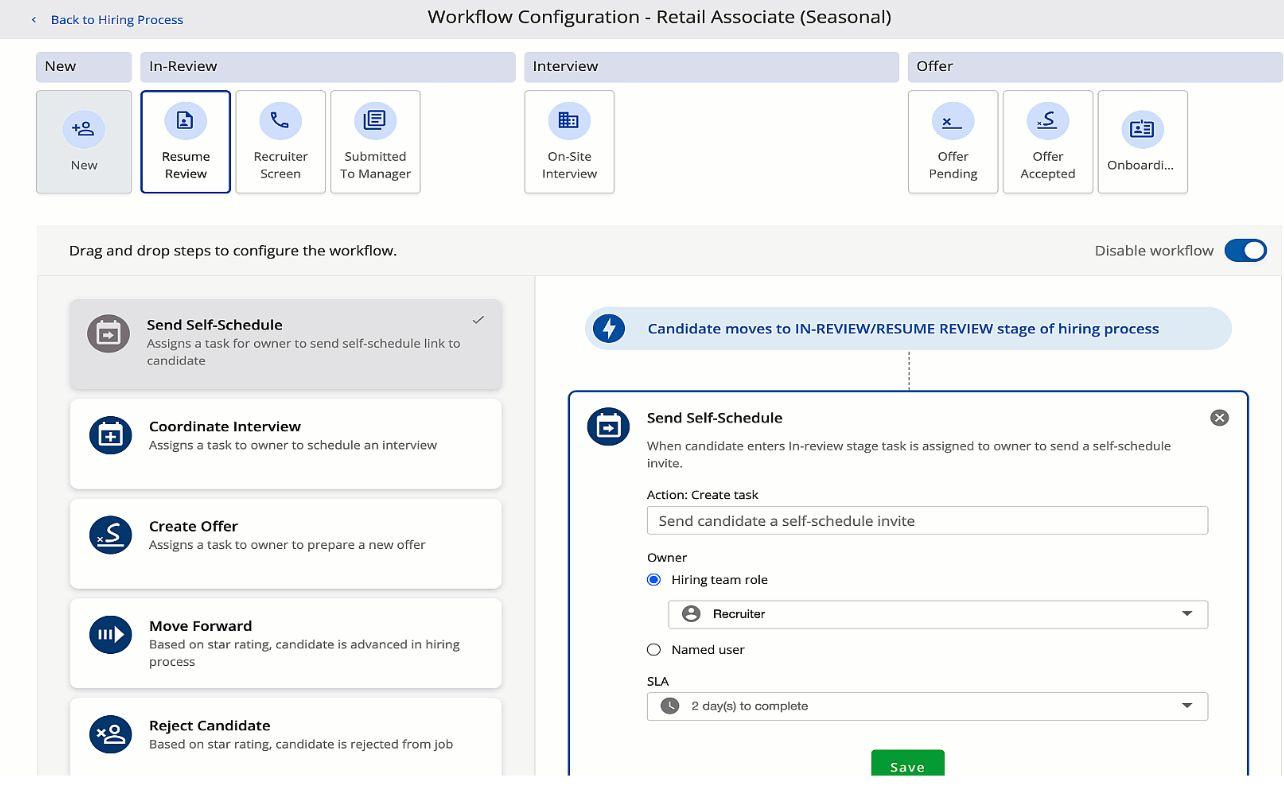
Task: Select the Coordinate Interview workflow step
Action: 285,443
